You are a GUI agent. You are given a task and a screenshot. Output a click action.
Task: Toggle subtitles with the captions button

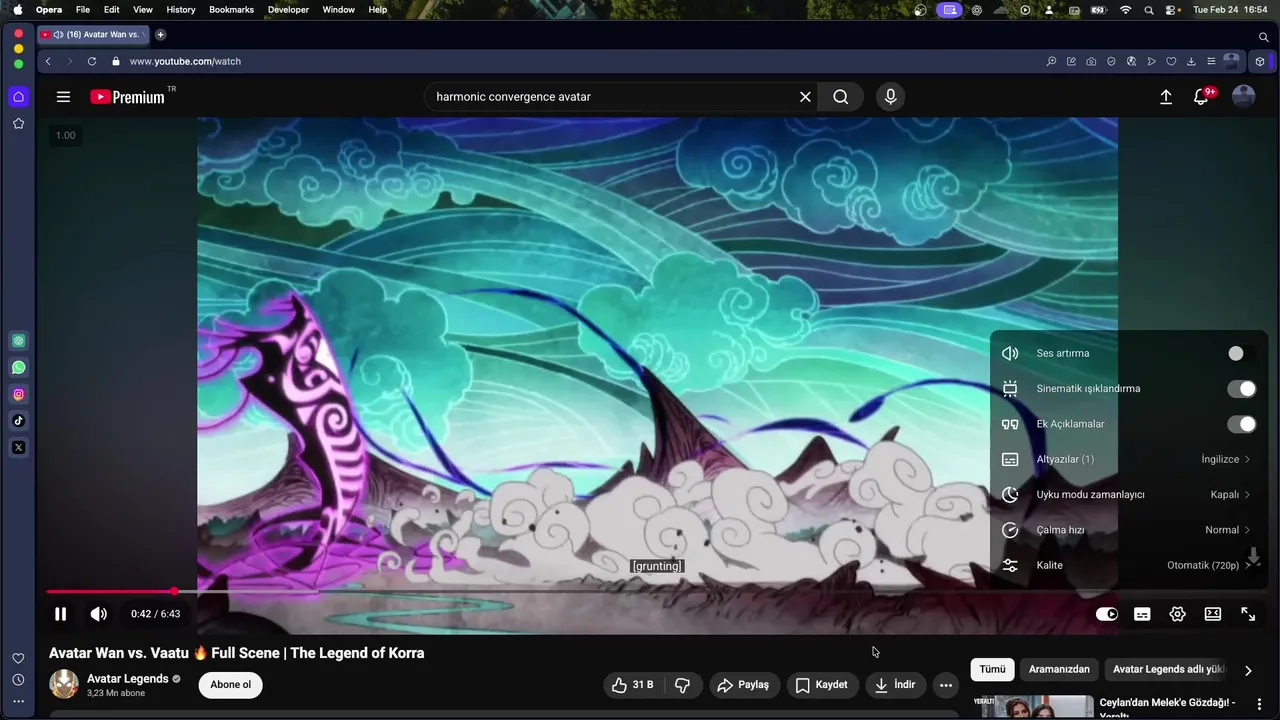1142,614
